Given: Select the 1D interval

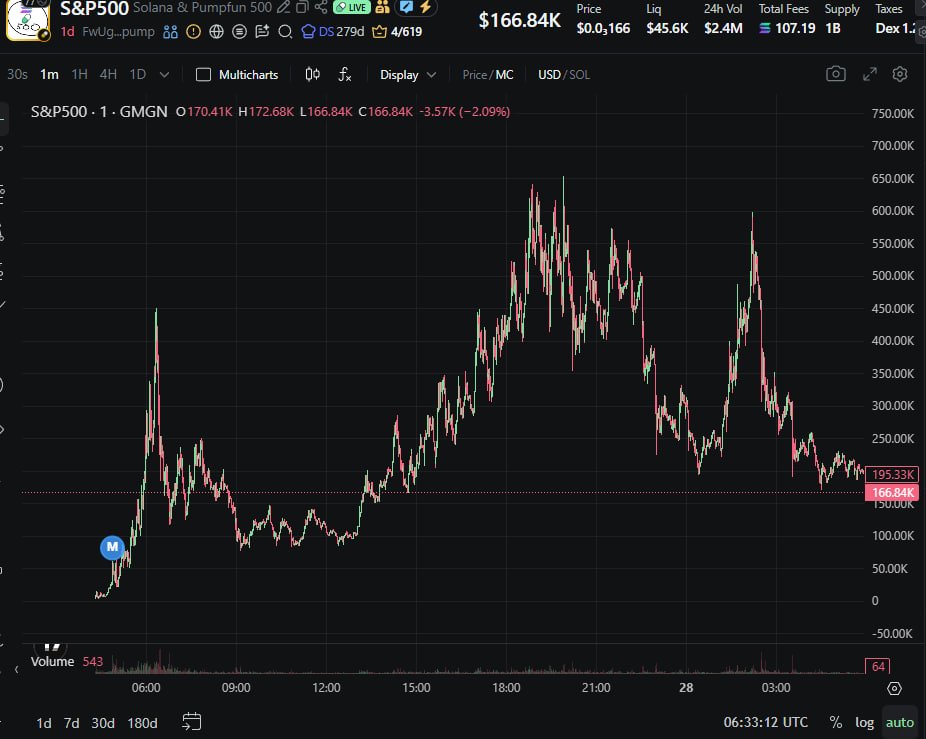Looking at the screenshot, I should point(138,74).
